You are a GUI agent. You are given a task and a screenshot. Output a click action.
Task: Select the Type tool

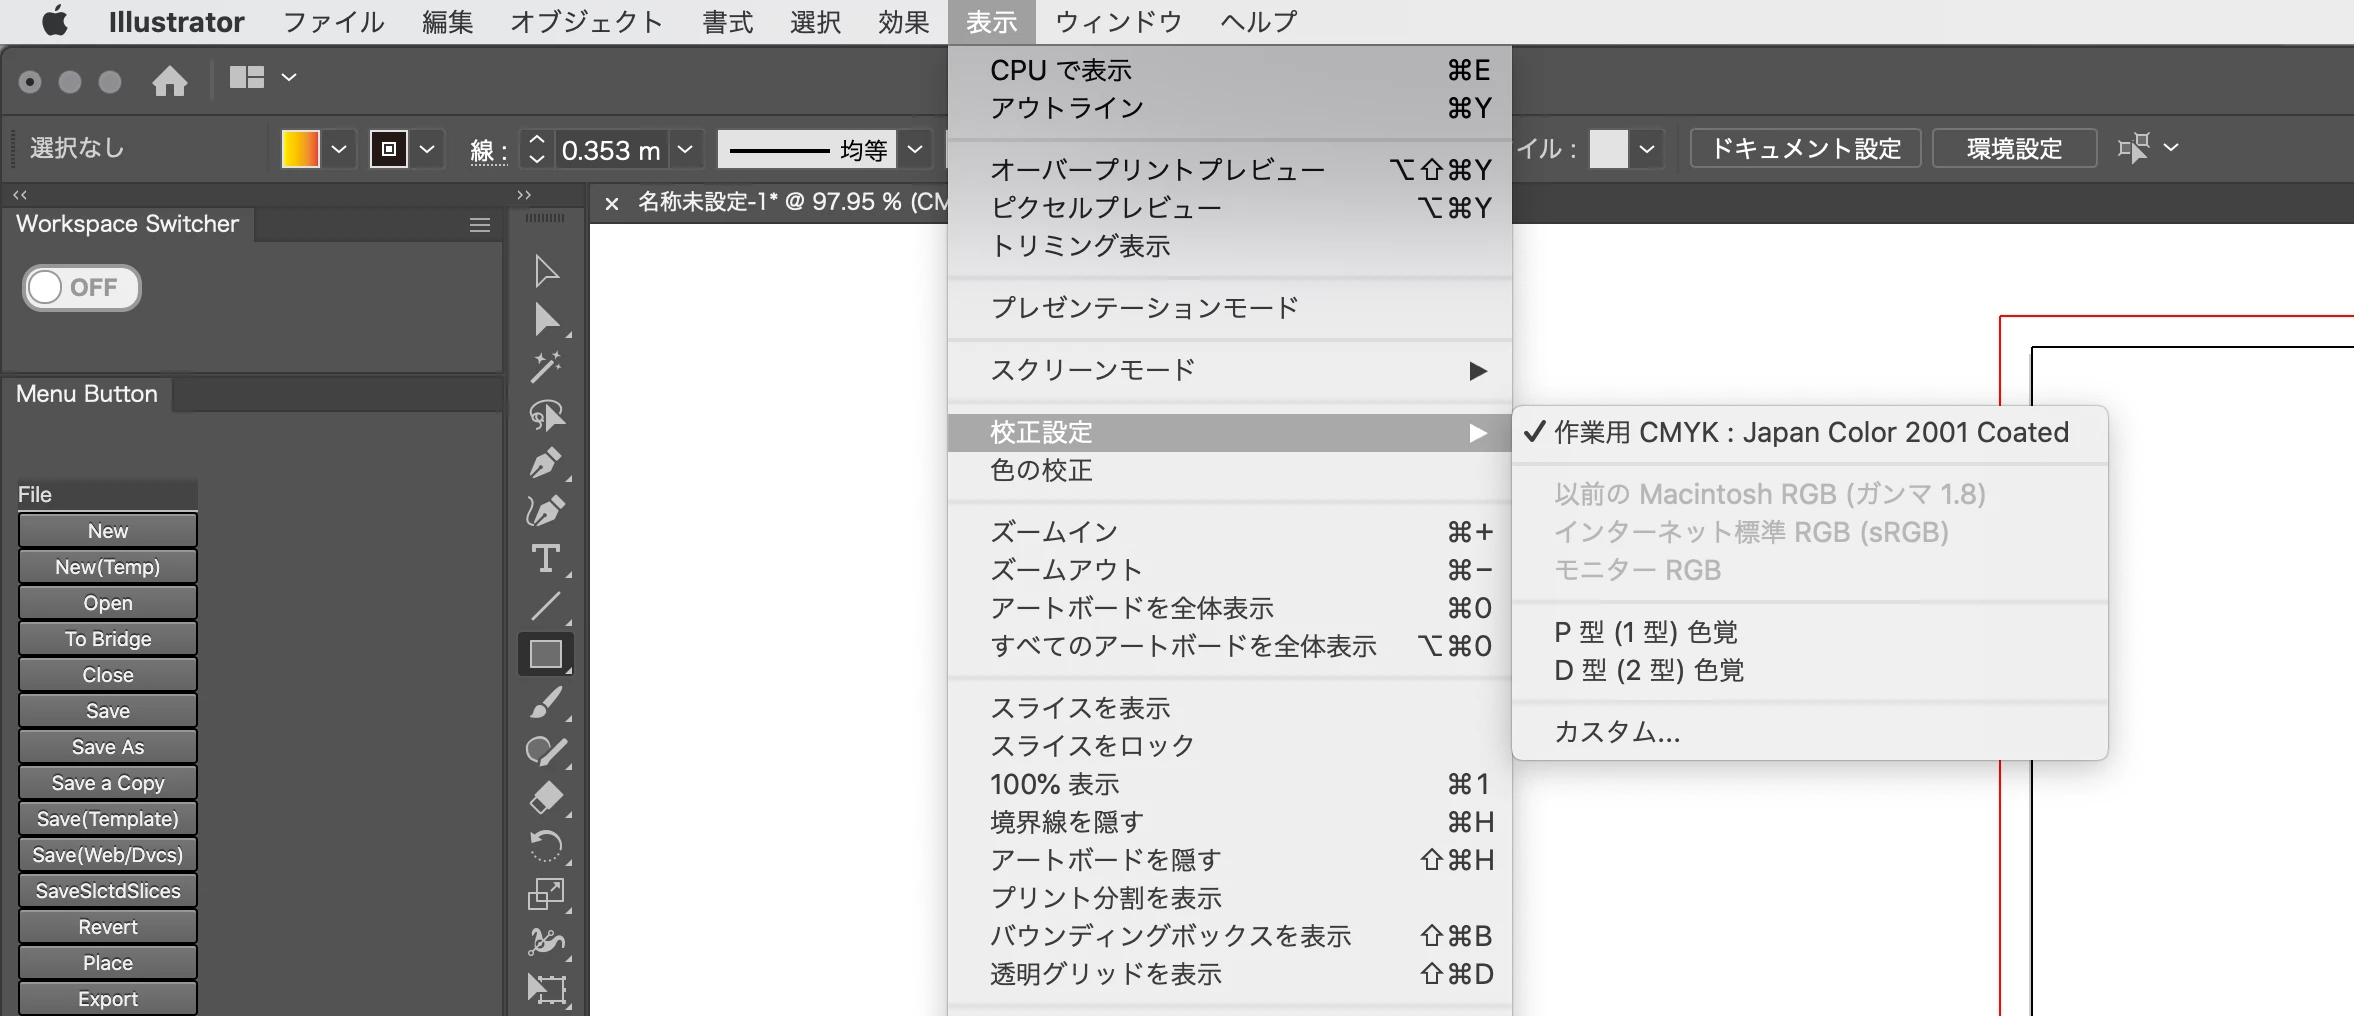546,559
